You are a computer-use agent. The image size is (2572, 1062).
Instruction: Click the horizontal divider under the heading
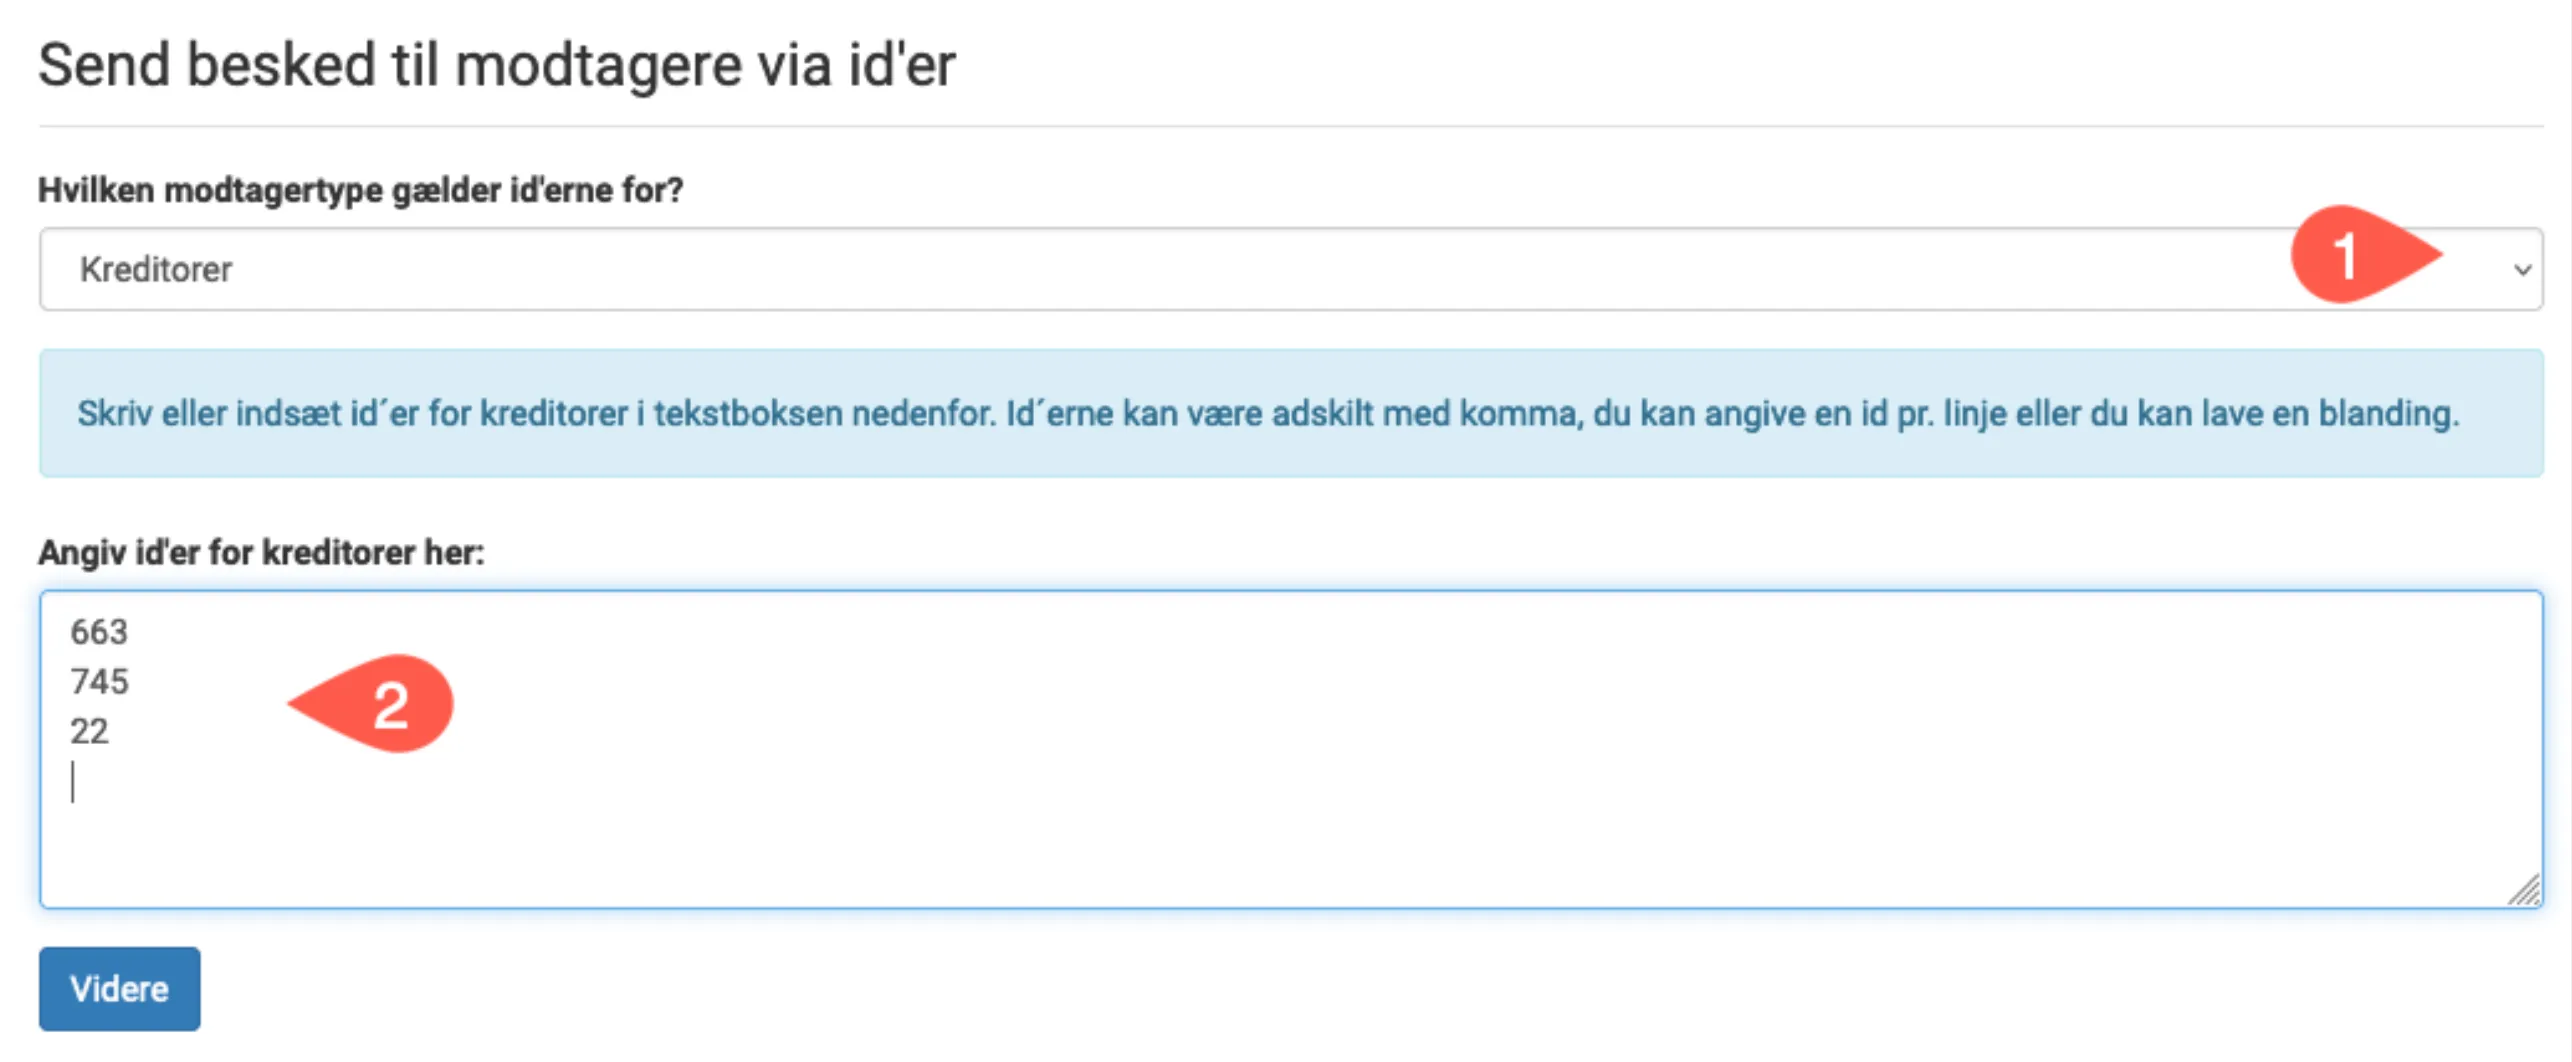tap(1290, 126)
